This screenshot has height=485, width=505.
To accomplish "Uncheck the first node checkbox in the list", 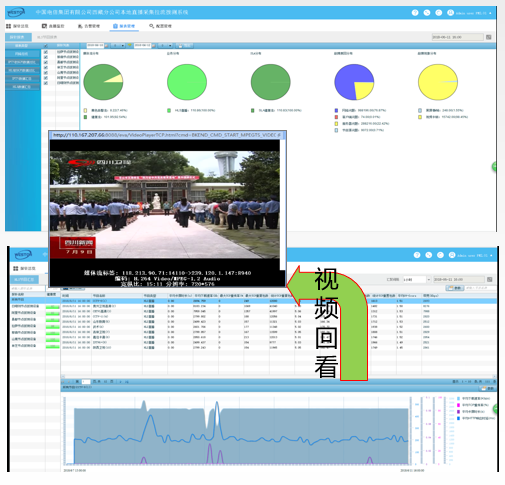I will tap(46, 52).
